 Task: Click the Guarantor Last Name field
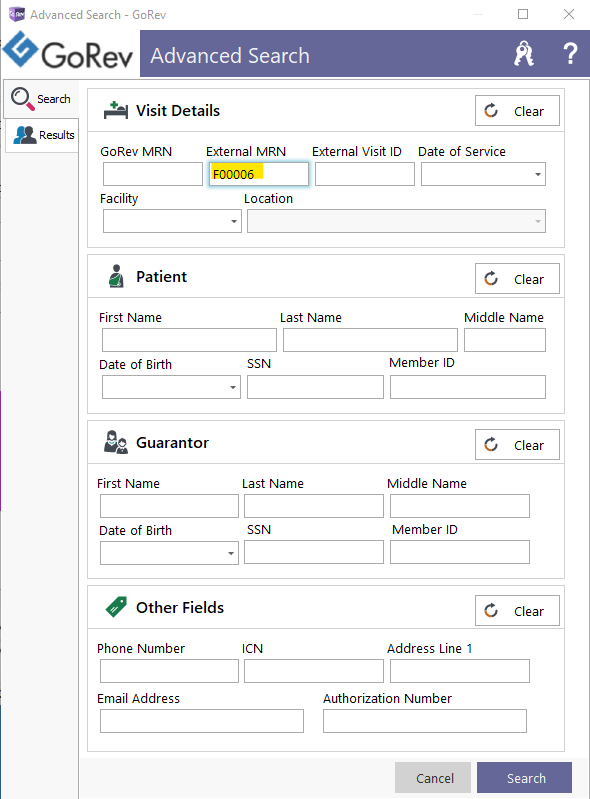(x=314, y=506)
